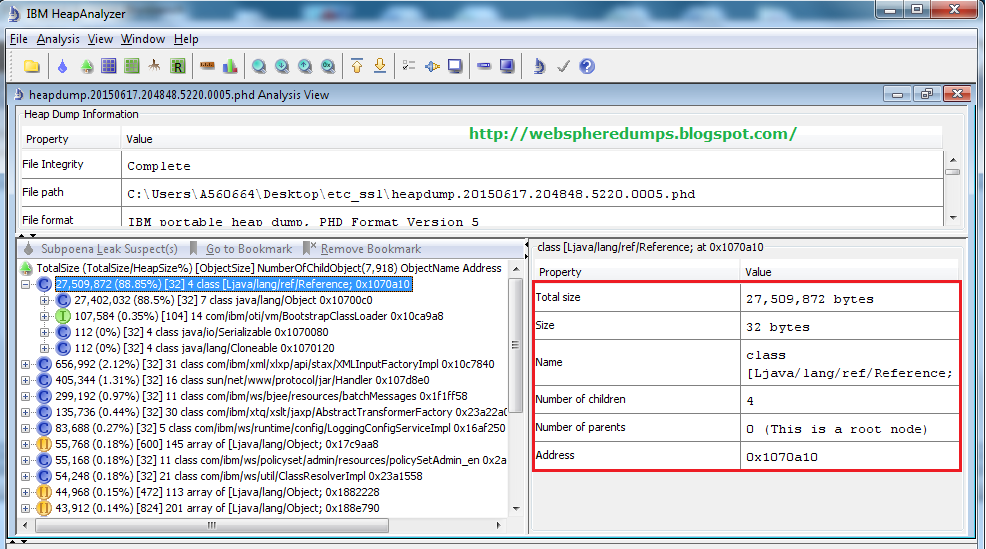Click the blue plug connector icon
Viewport: 986px width, 549px height.
[x=432, y=66]
